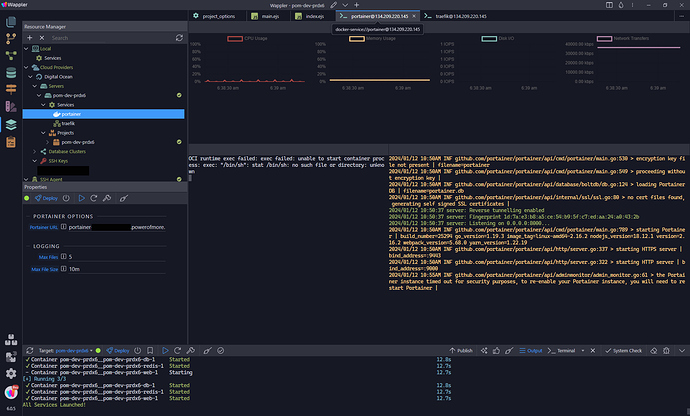Close the portainer@134.209.220.145 tab
The width and height of the screenshot is (690, 416).
point(414,16)
